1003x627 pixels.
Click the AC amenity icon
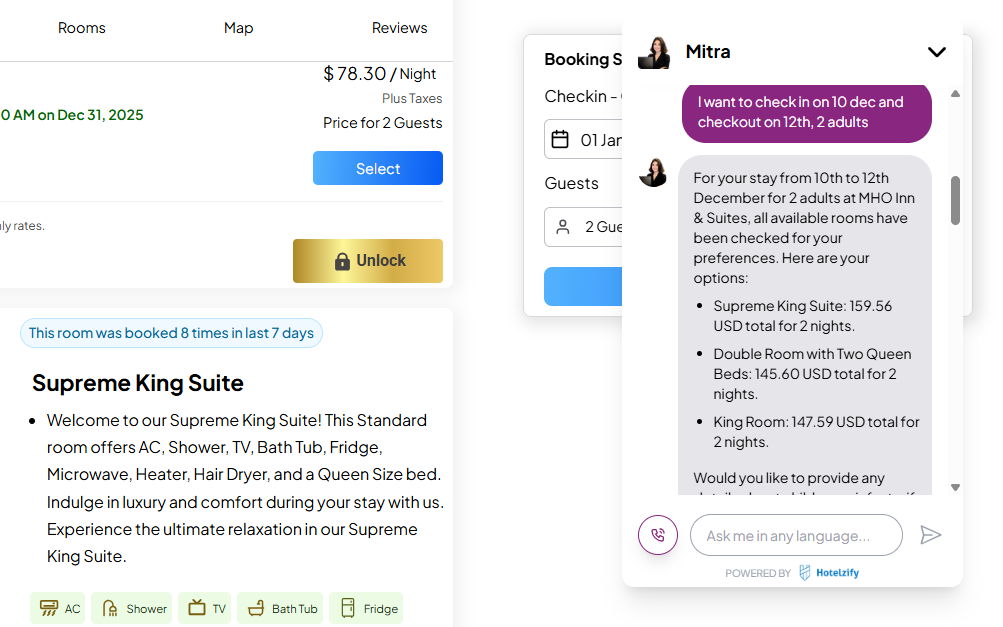pos(45,608)
